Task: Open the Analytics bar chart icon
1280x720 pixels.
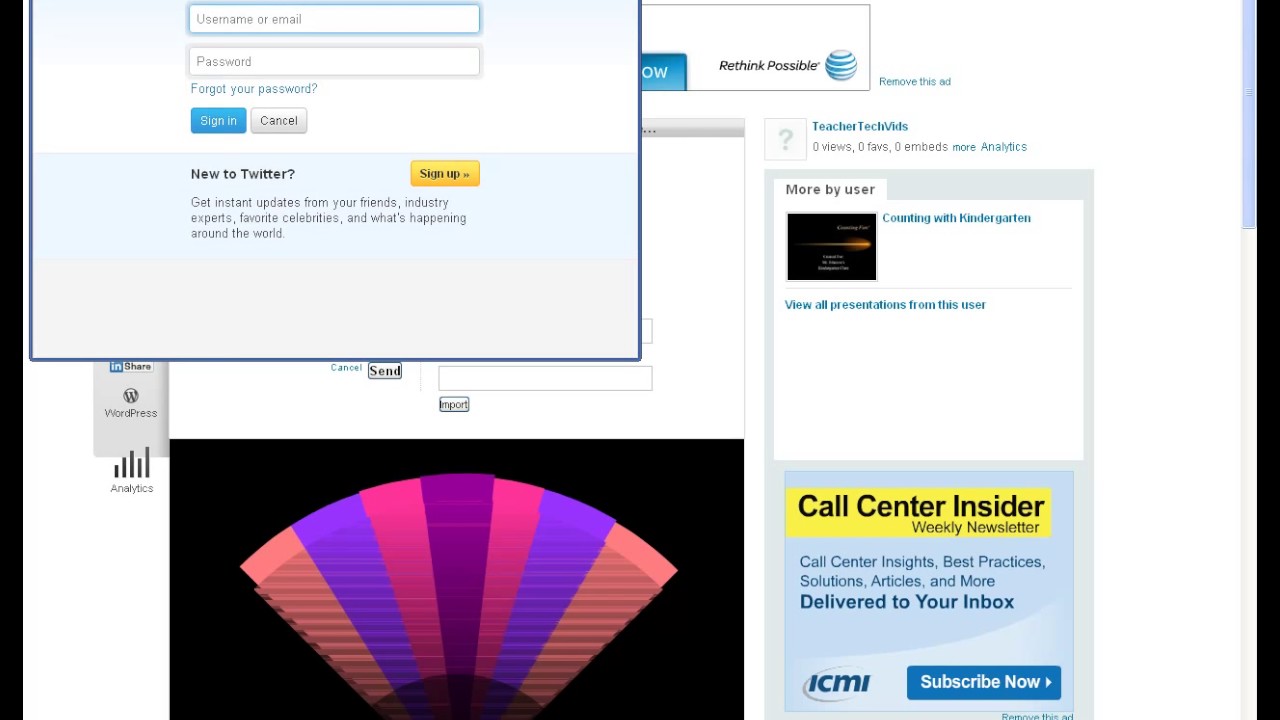Action: (132, 463)
